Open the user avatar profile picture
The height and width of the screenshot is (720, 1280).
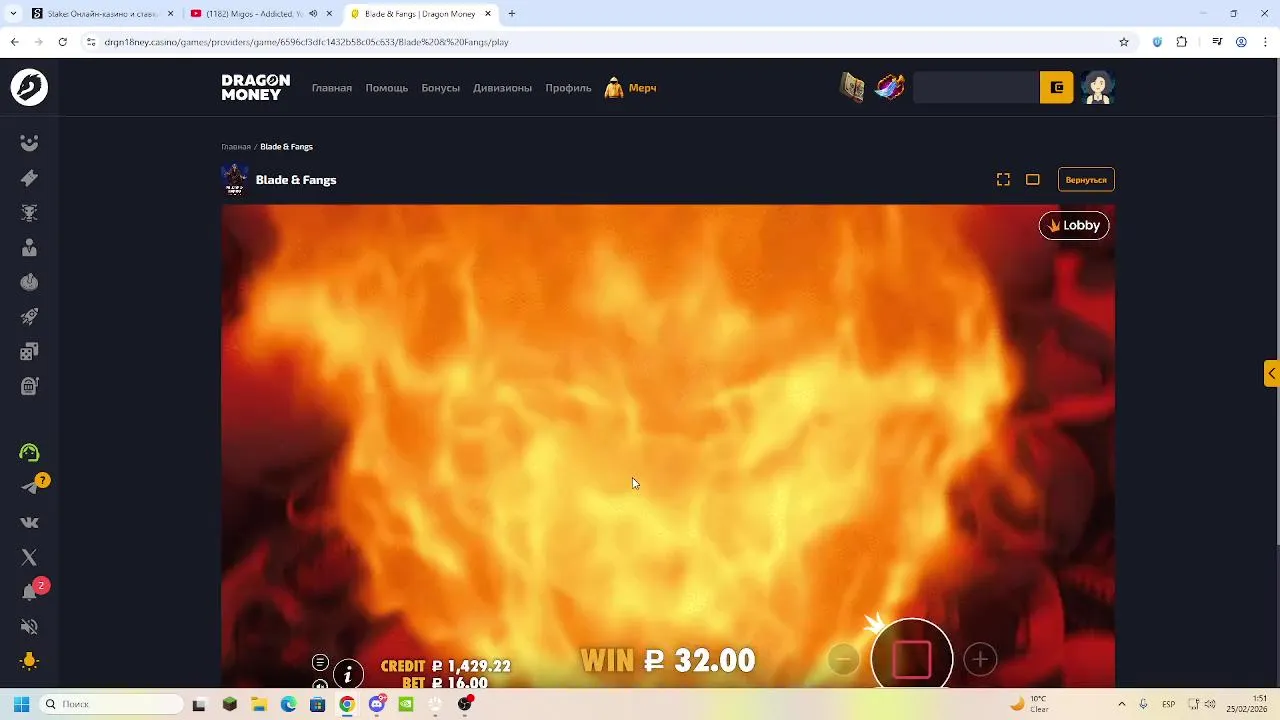[1098, 88]
